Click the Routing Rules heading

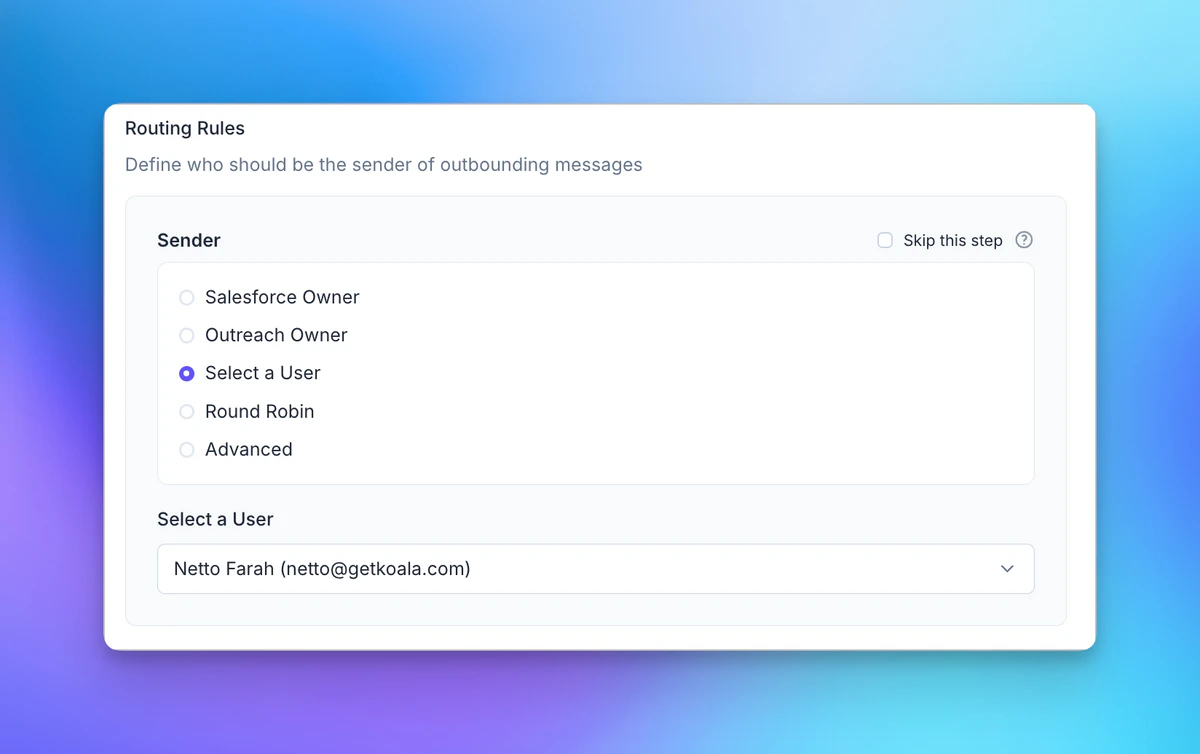184,128
